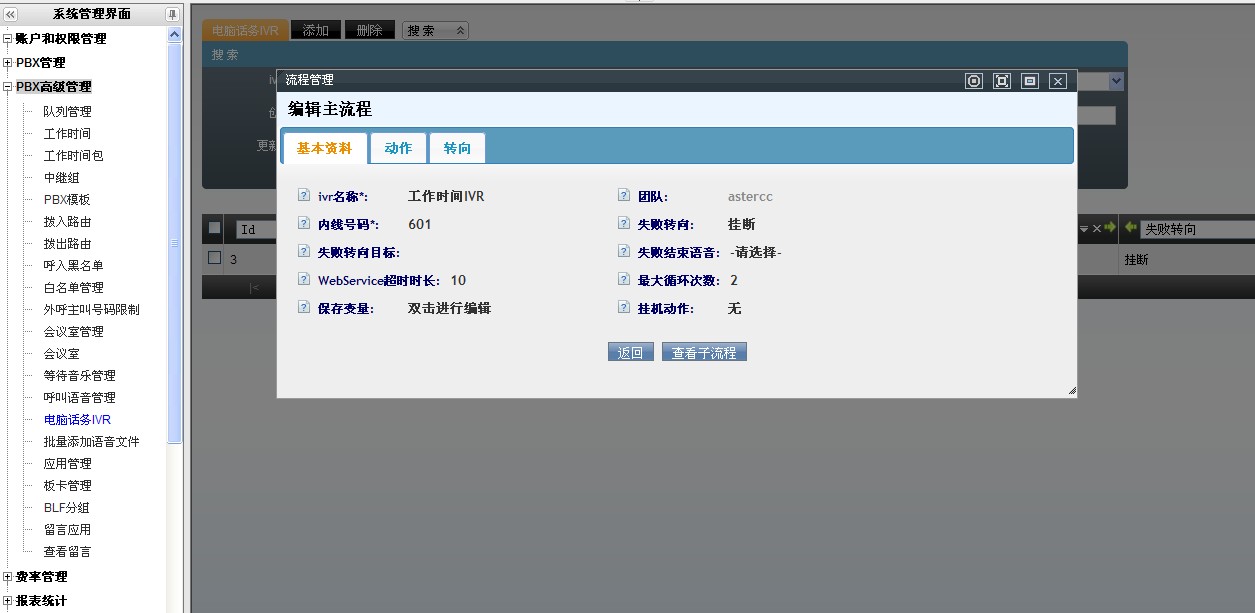Collapse the PBX高级管理 tree node

(8, 87)
